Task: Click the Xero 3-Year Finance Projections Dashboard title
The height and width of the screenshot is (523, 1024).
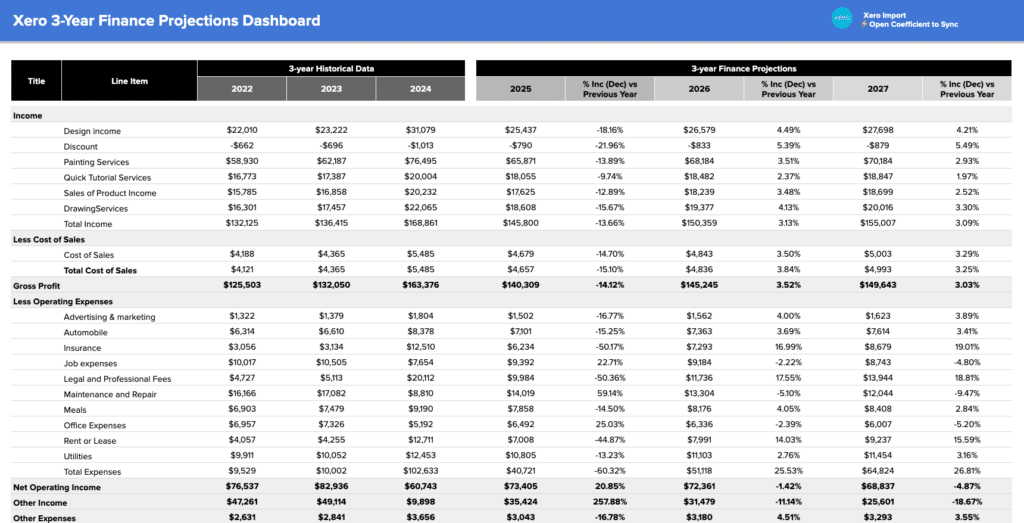Action: coord(167,20)
